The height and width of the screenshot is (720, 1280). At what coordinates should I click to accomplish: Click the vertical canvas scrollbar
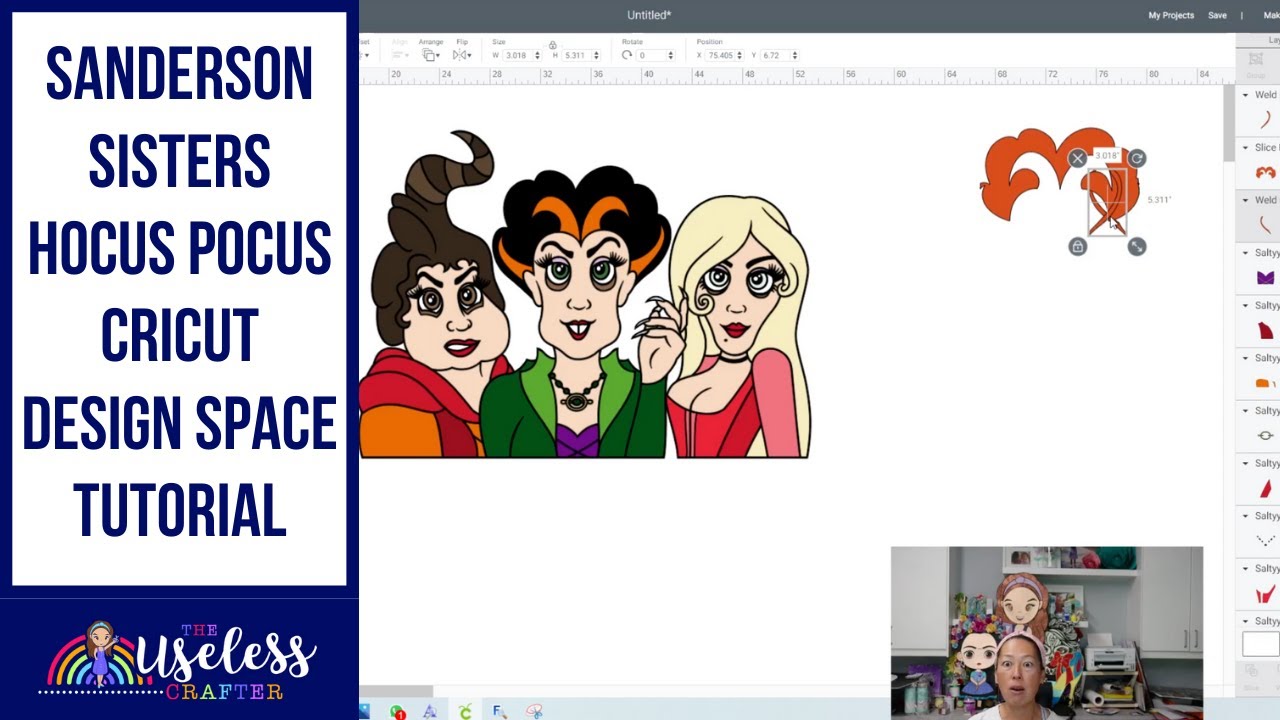click(x=1229, y=122)
